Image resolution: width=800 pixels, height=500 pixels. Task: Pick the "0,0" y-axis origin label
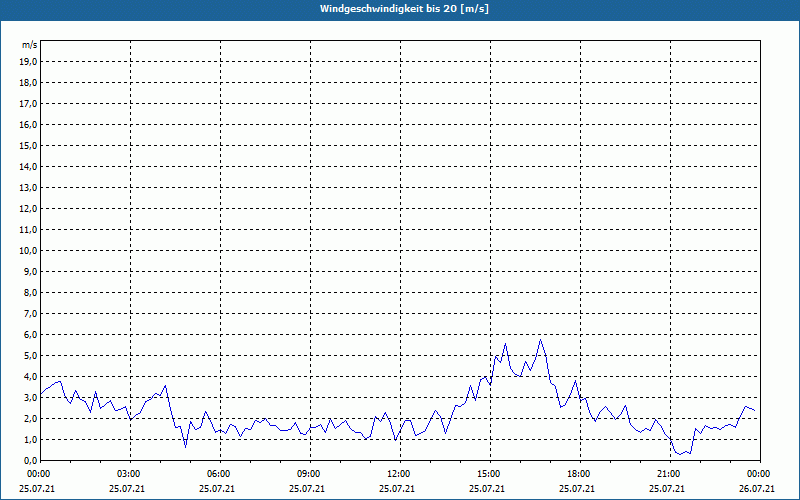click(30, 460)
